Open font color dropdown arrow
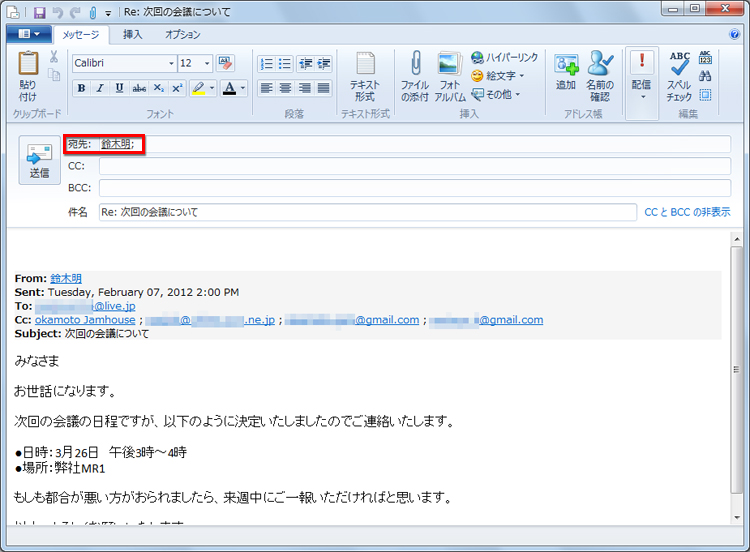 click(243, 88)
